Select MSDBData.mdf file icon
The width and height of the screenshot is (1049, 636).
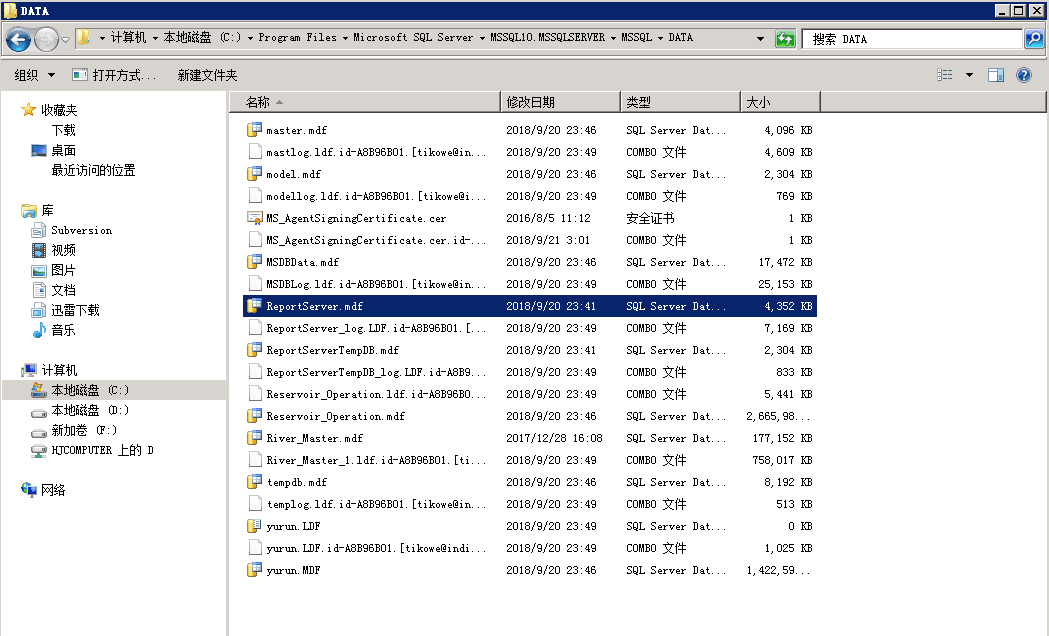[254, 262]
